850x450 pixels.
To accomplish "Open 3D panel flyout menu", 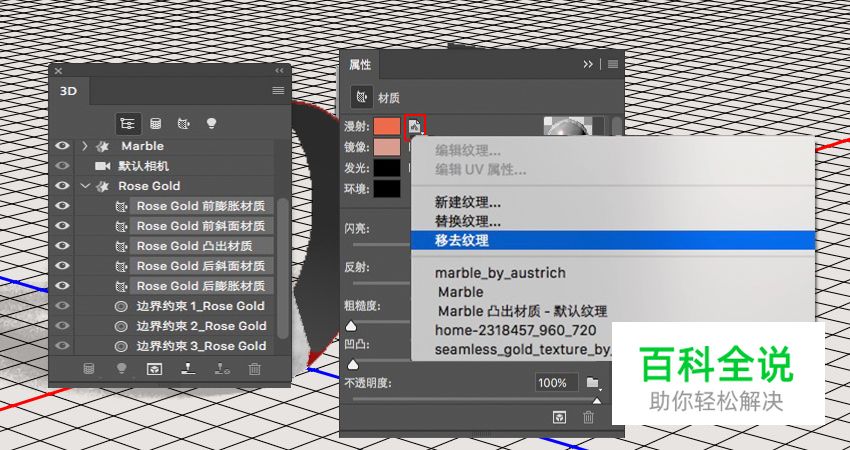I will point(278,91).
